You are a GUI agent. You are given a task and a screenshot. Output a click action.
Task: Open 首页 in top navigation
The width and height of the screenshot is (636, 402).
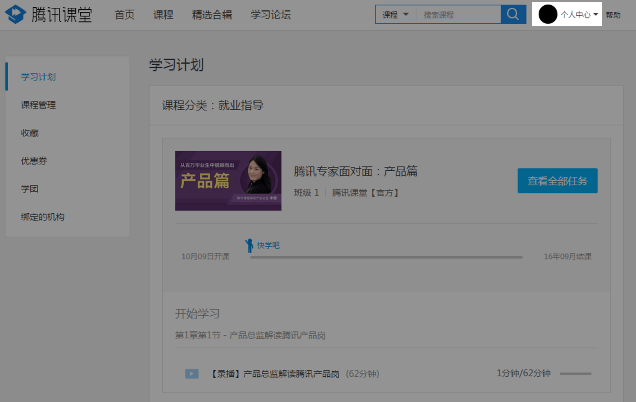[124, 15]
